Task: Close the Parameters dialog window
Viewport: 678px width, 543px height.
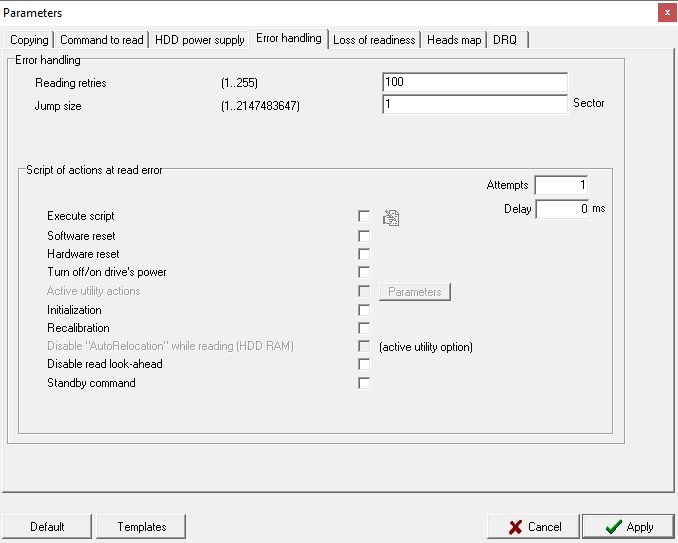Action: coord(665,13)
